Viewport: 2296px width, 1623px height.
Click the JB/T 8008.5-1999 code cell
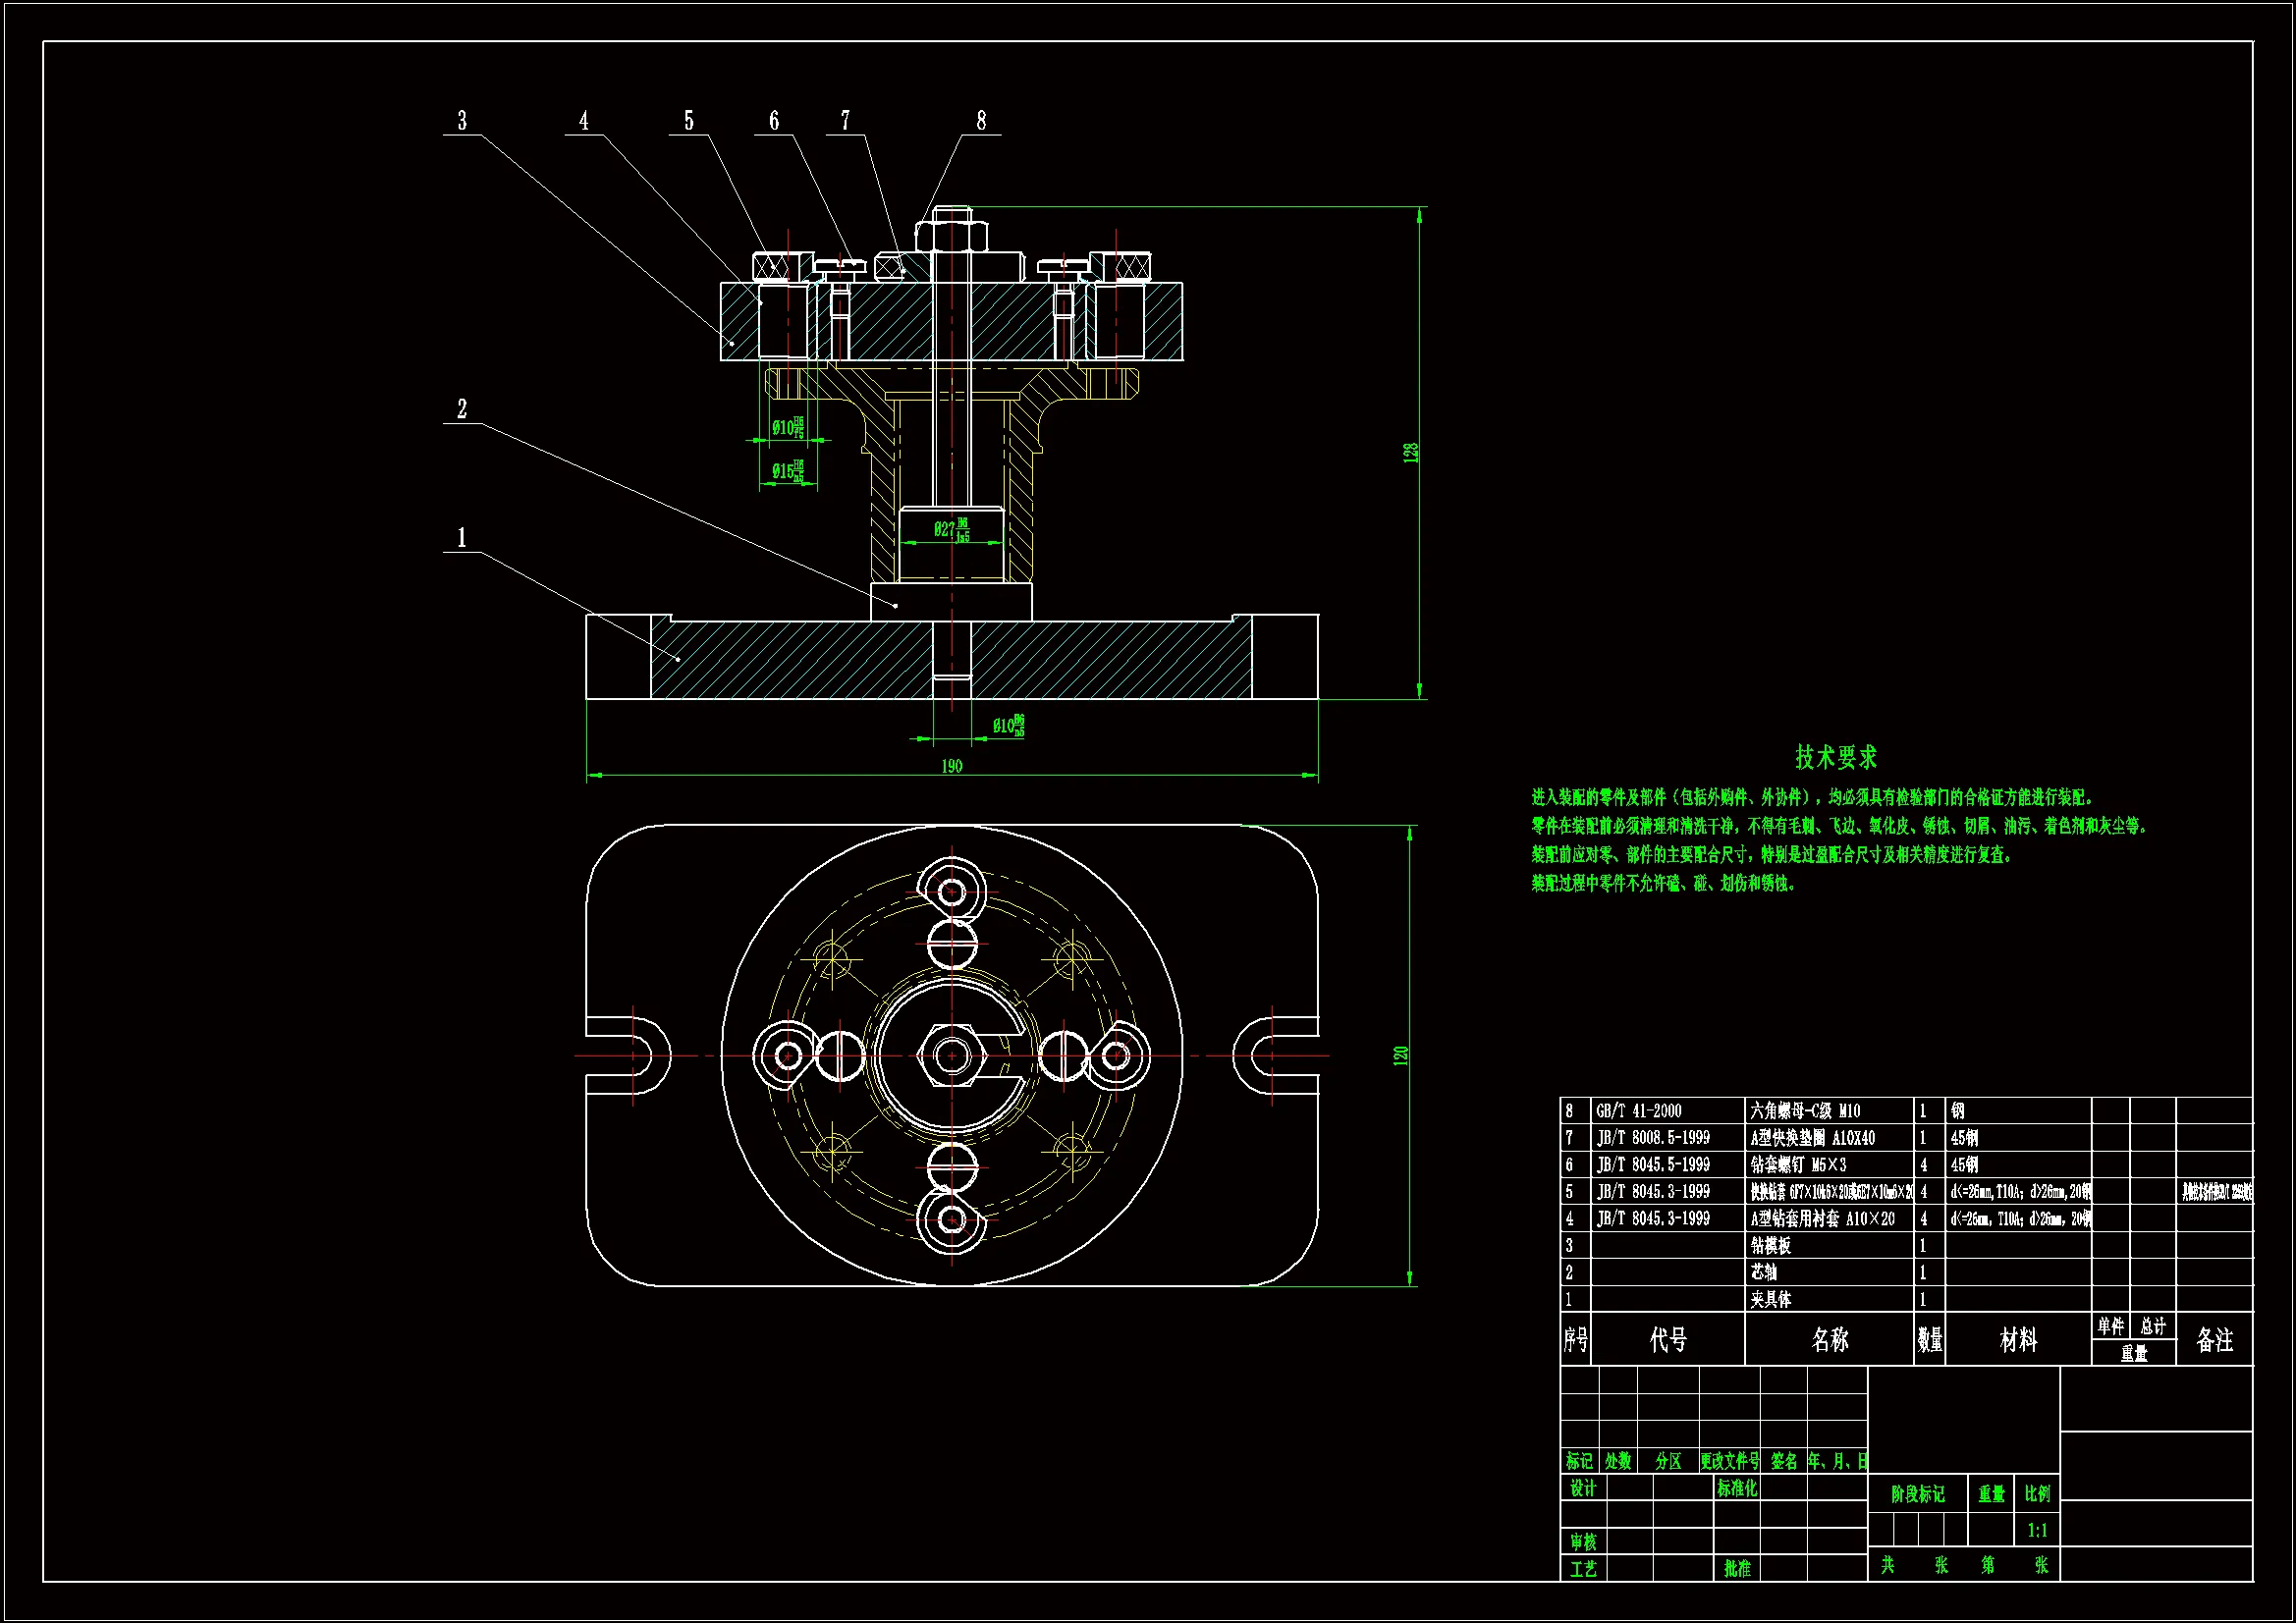point(1652,1138)
